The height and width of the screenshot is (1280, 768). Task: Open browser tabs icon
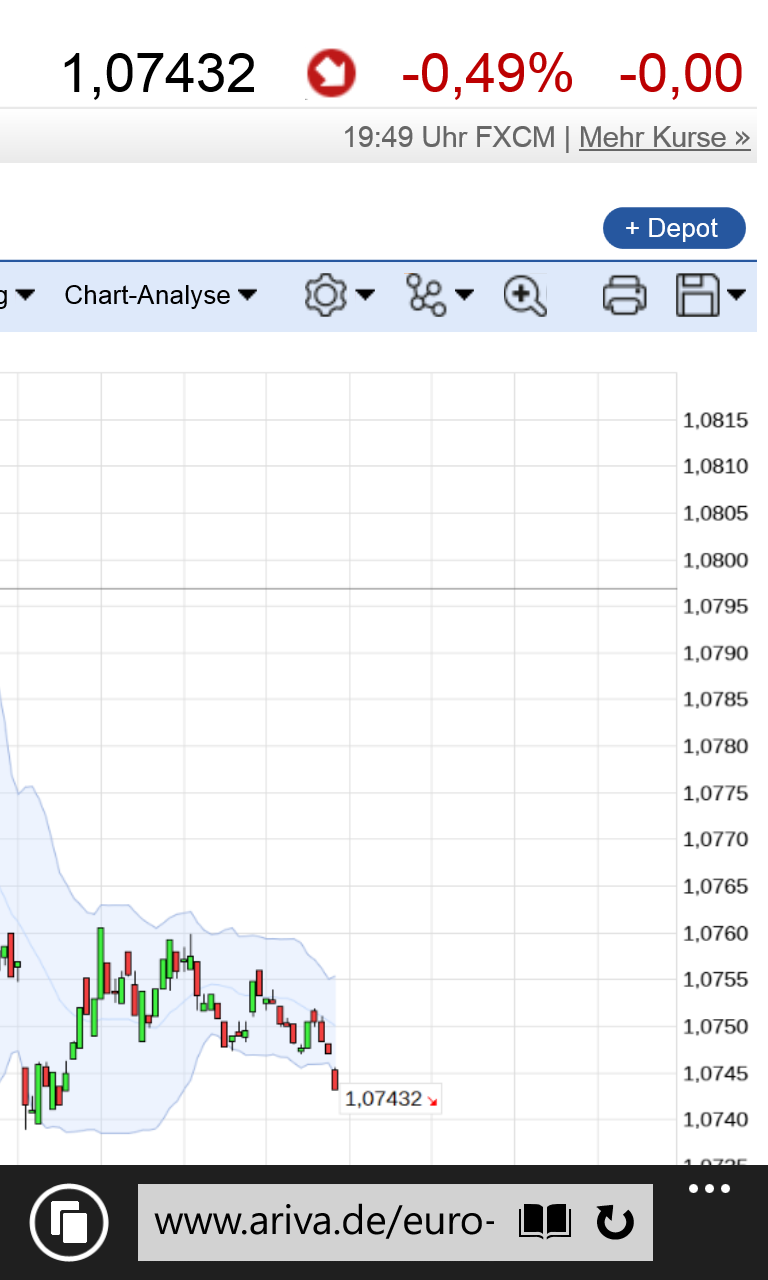69,1222
